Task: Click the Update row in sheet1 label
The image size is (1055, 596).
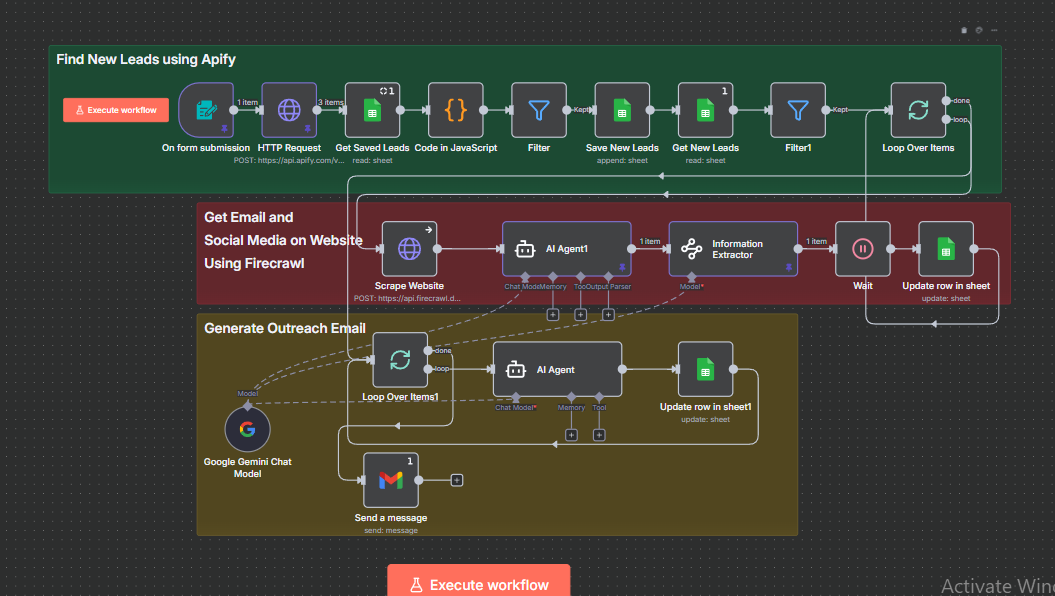Action: tap(705, 407)
